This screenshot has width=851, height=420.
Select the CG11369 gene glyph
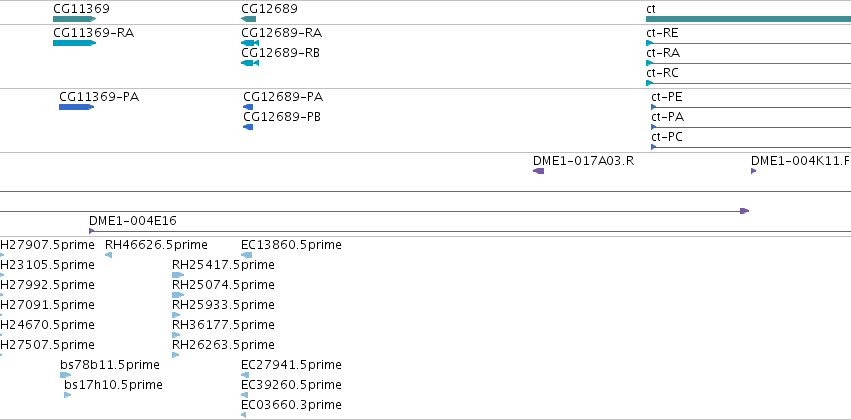tap(74, 19)
